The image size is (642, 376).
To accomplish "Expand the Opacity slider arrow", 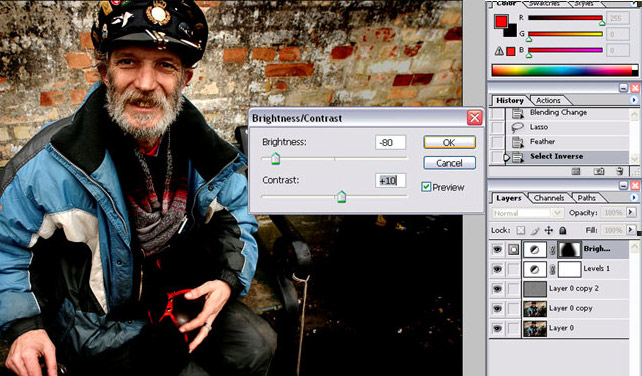I will [631, 213].
